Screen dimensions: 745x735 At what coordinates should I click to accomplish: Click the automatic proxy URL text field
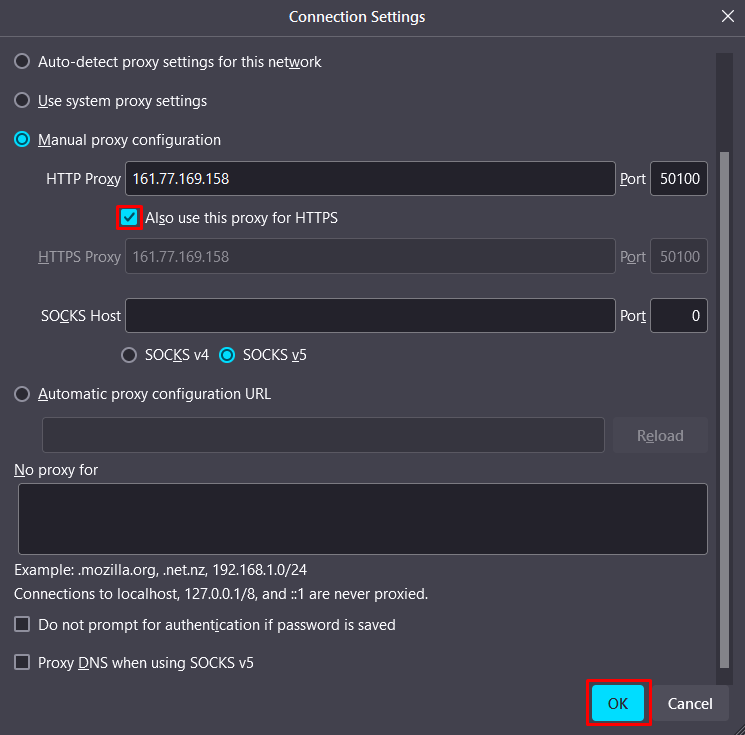point(323,435)
